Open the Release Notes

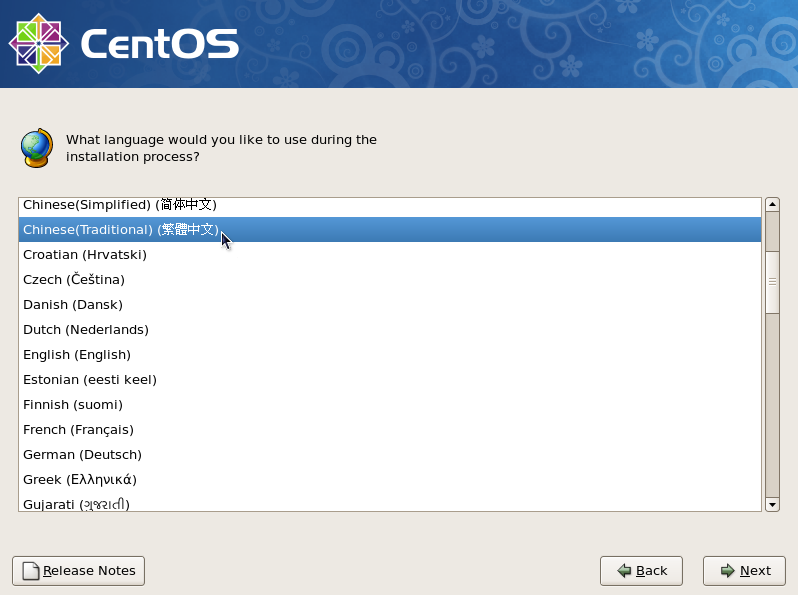point(78,571)
